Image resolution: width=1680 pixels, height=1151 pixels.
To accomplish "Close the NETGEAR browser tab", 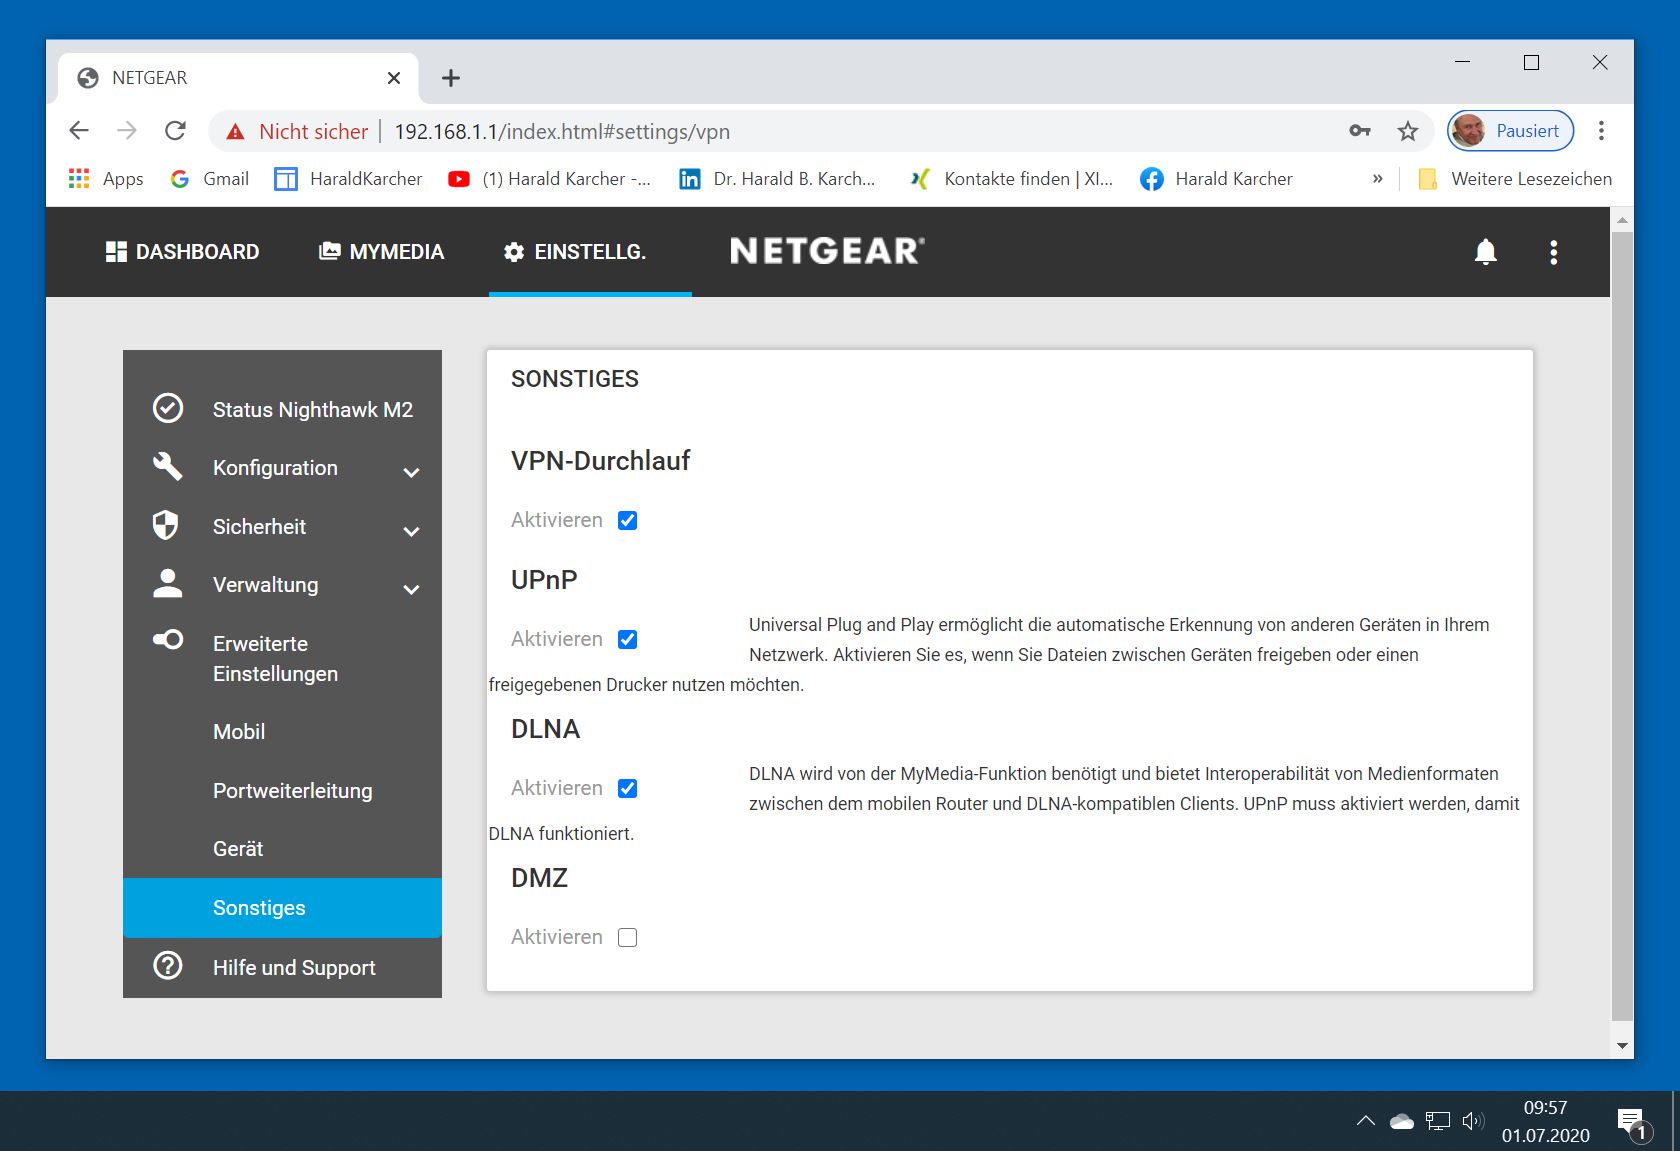I will click(394, 78).
